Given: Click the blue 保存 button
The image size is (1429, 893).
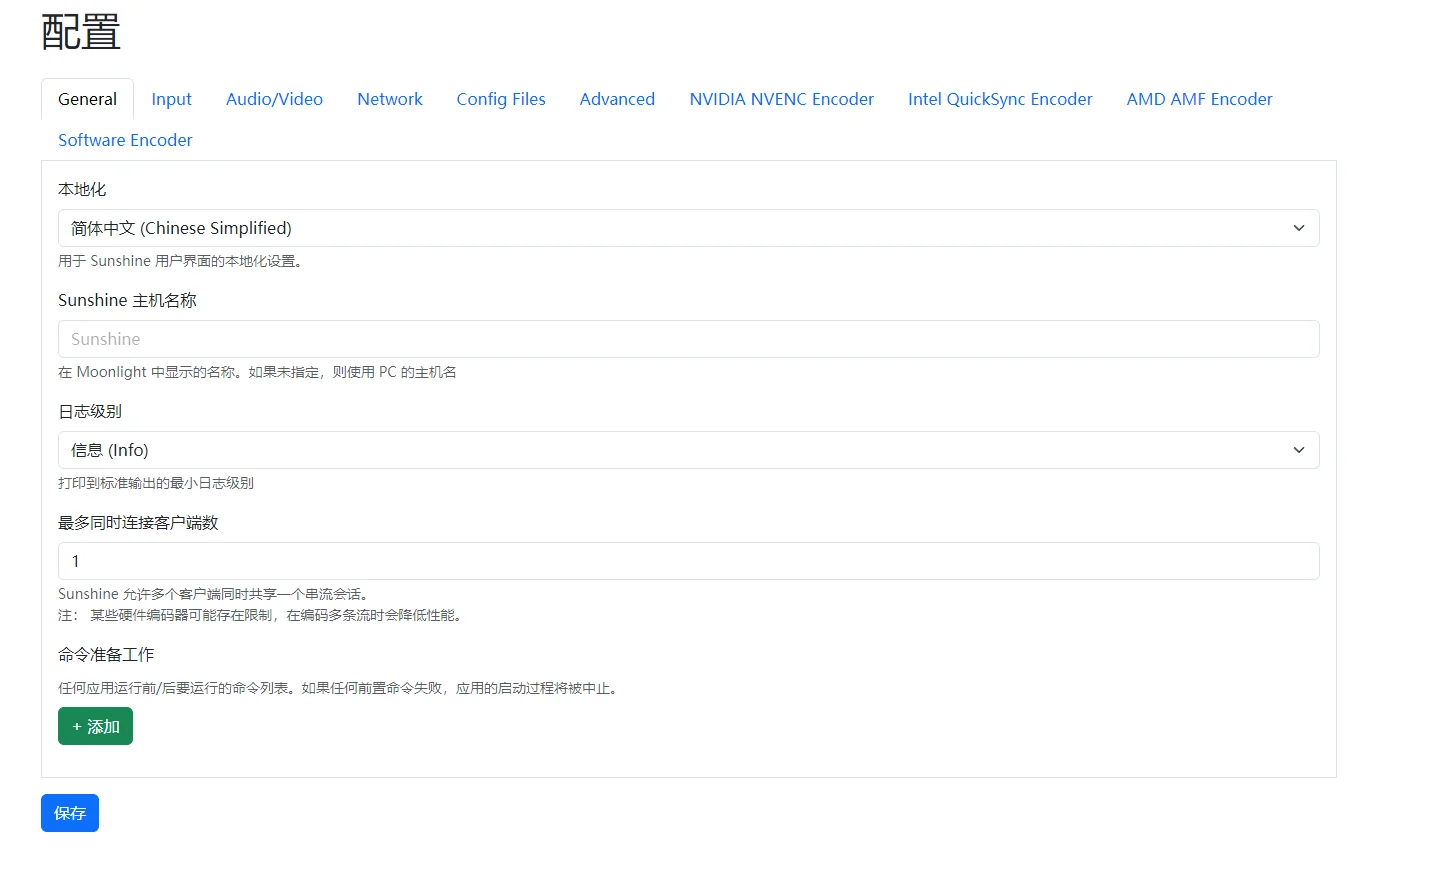Looking at the screenshot, I should click(x=70, y=813).
